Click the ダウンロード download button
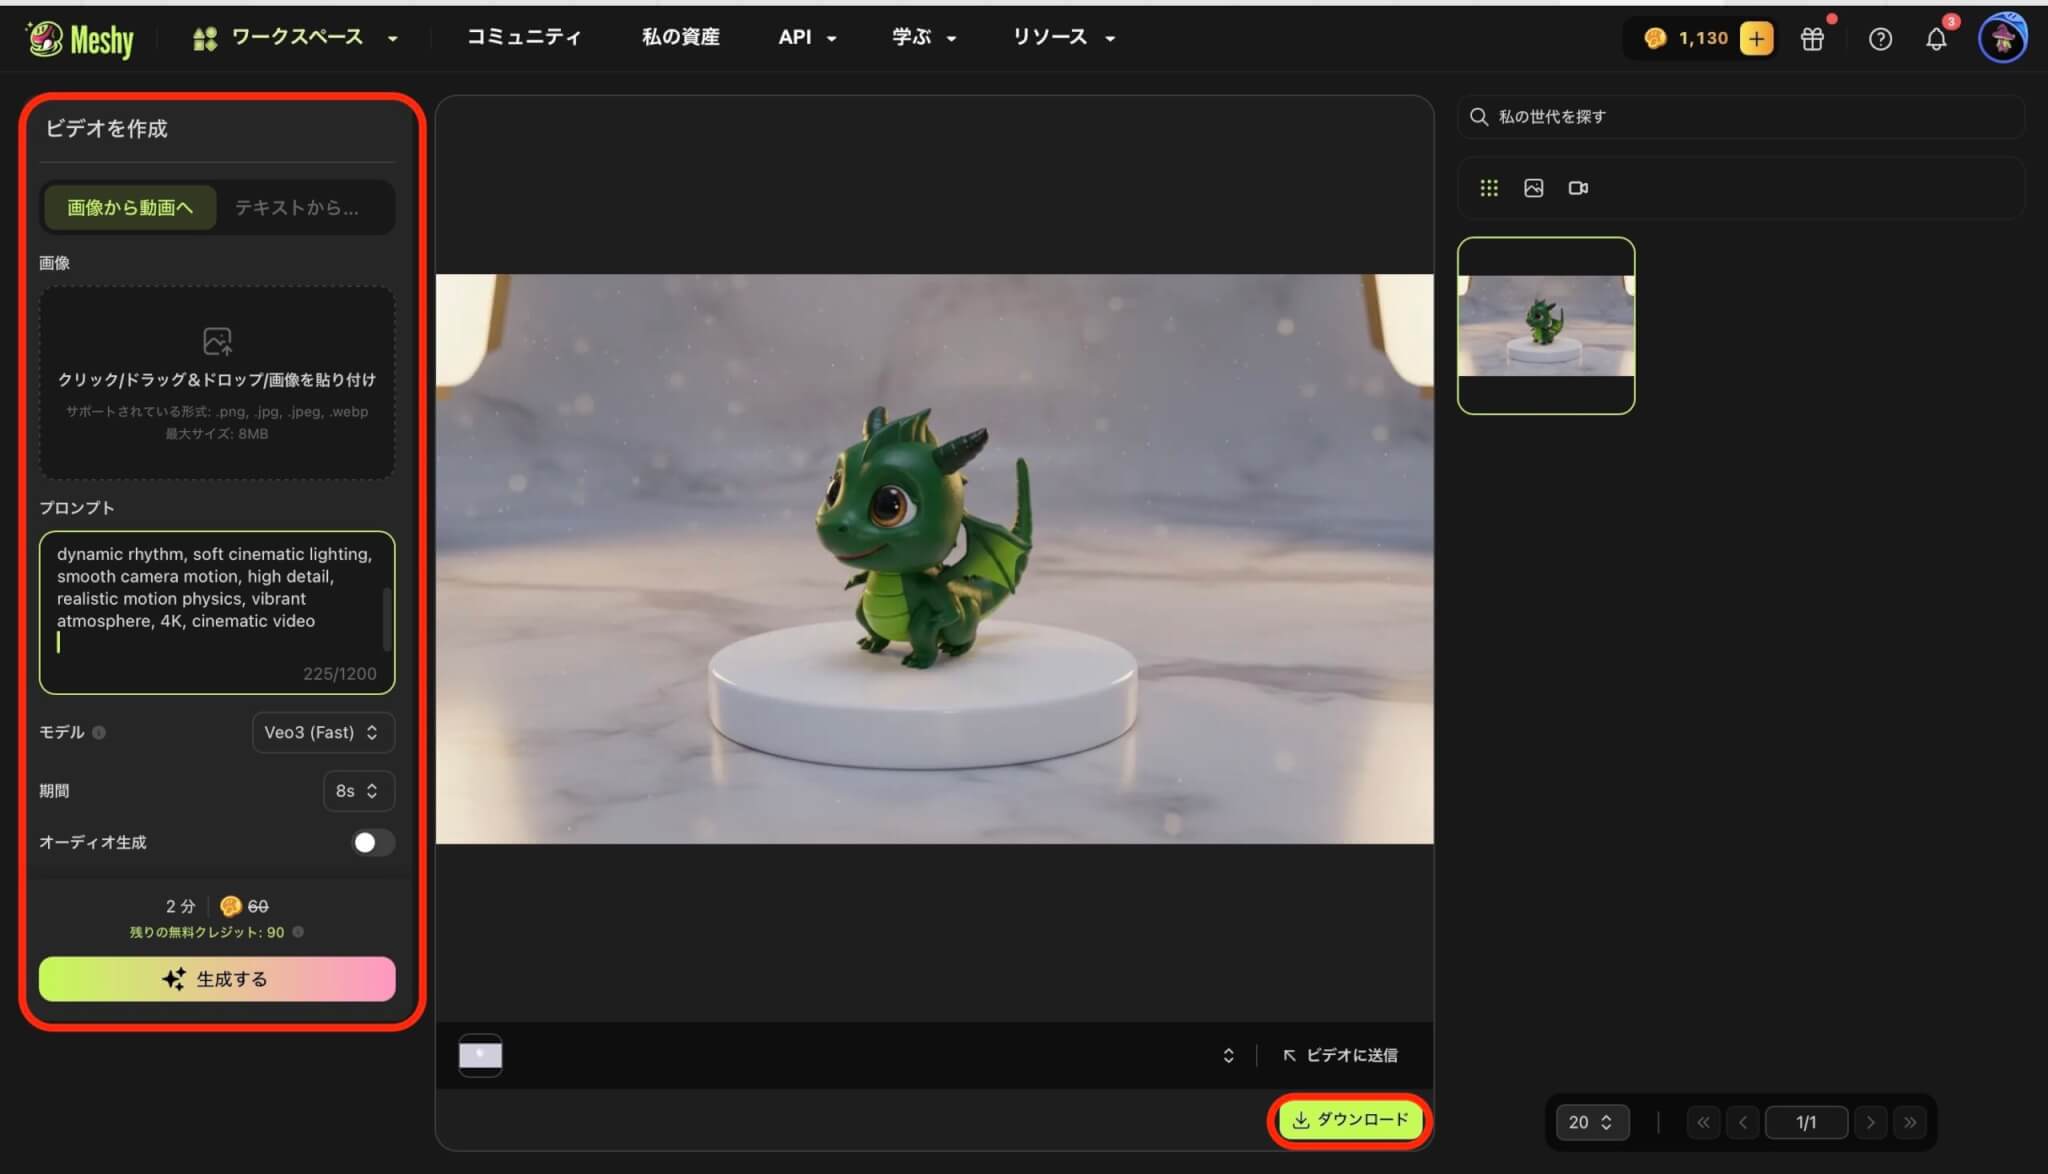 point(1350,1120)
